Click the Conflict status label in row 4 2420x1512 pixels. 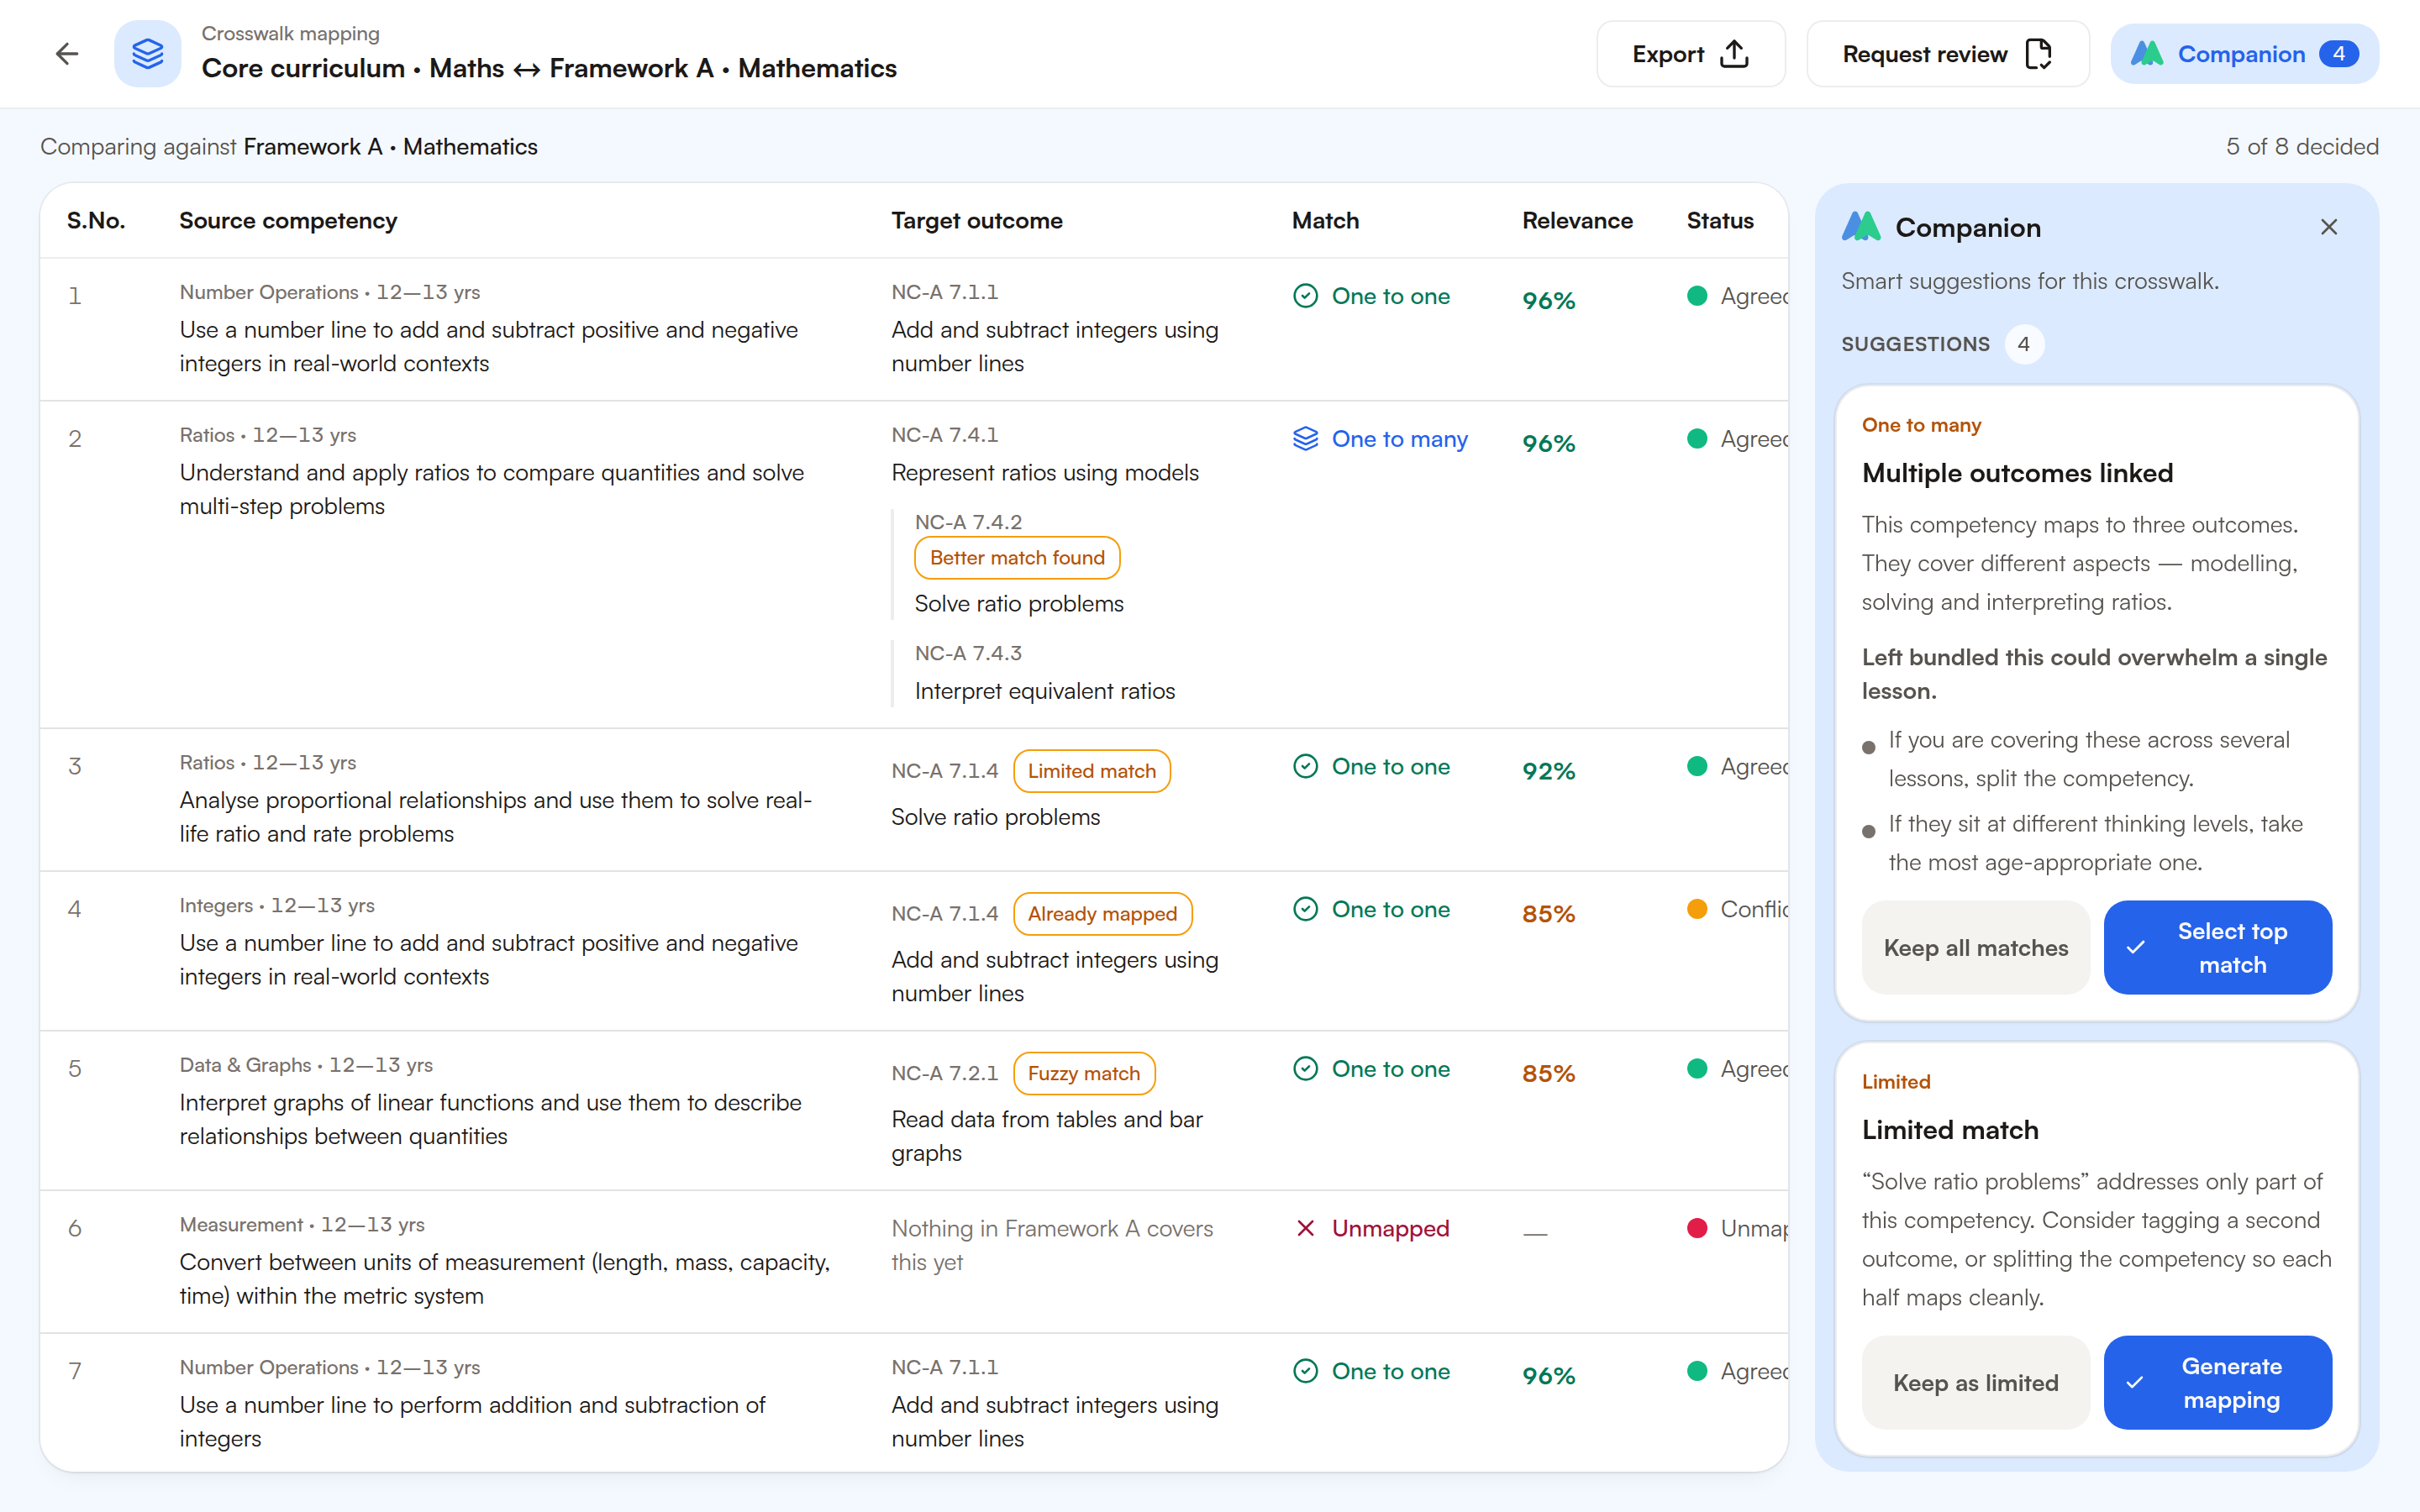1754,909
